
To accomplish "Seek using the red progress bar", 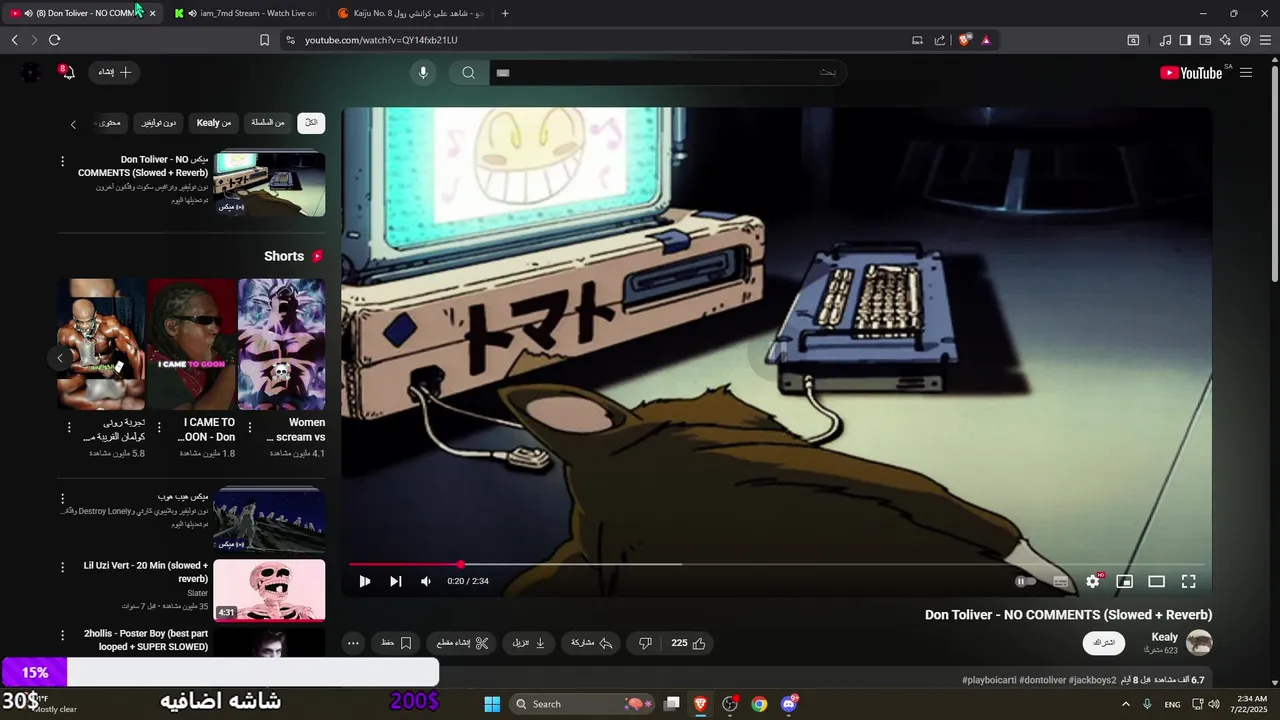I will (775, 565).
